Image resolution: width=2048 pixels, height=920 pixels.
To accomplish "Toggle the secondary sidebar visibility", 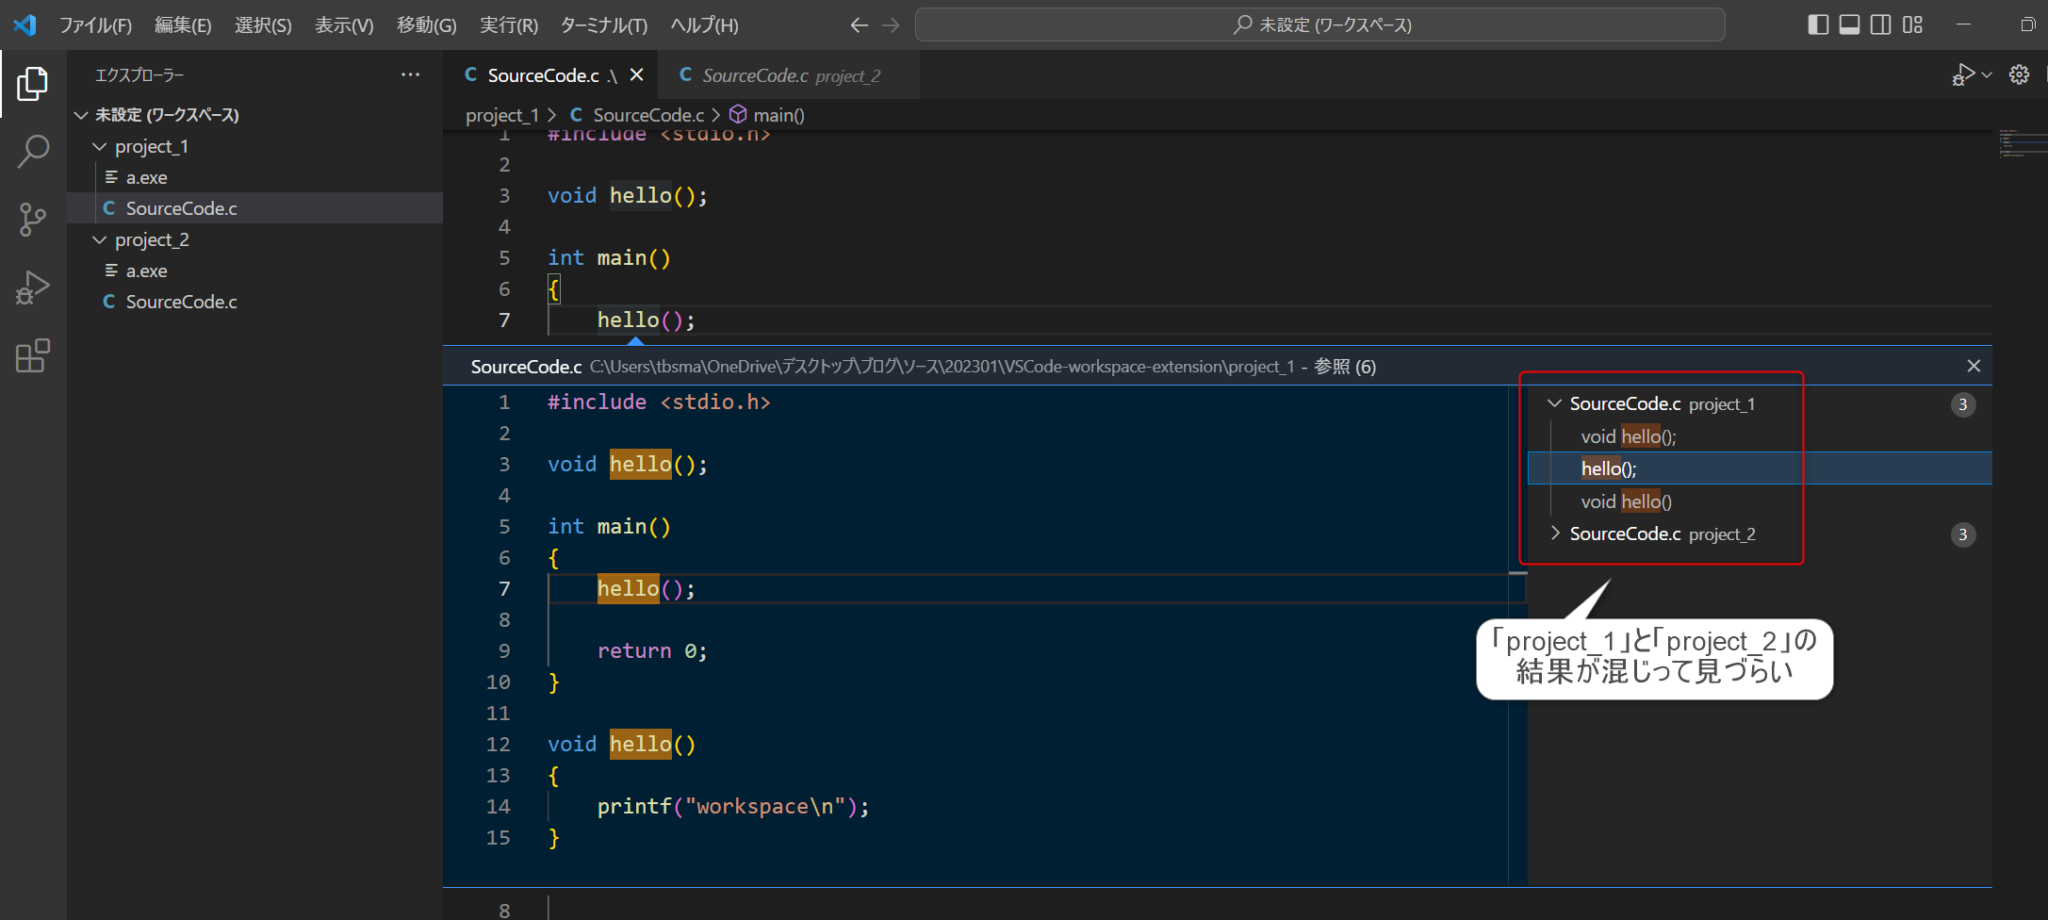I will click(1881, 24).
